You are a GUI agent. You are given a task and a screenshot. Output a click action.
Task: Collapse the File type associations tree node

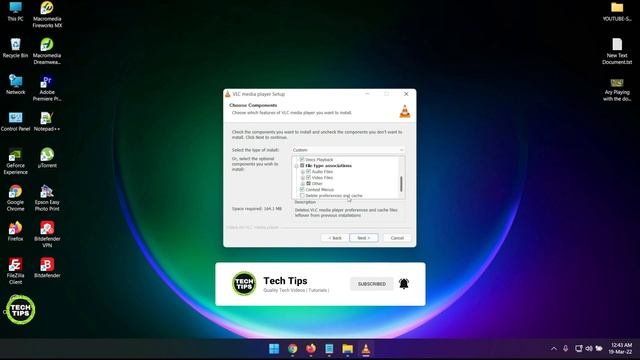coord(296,166)
